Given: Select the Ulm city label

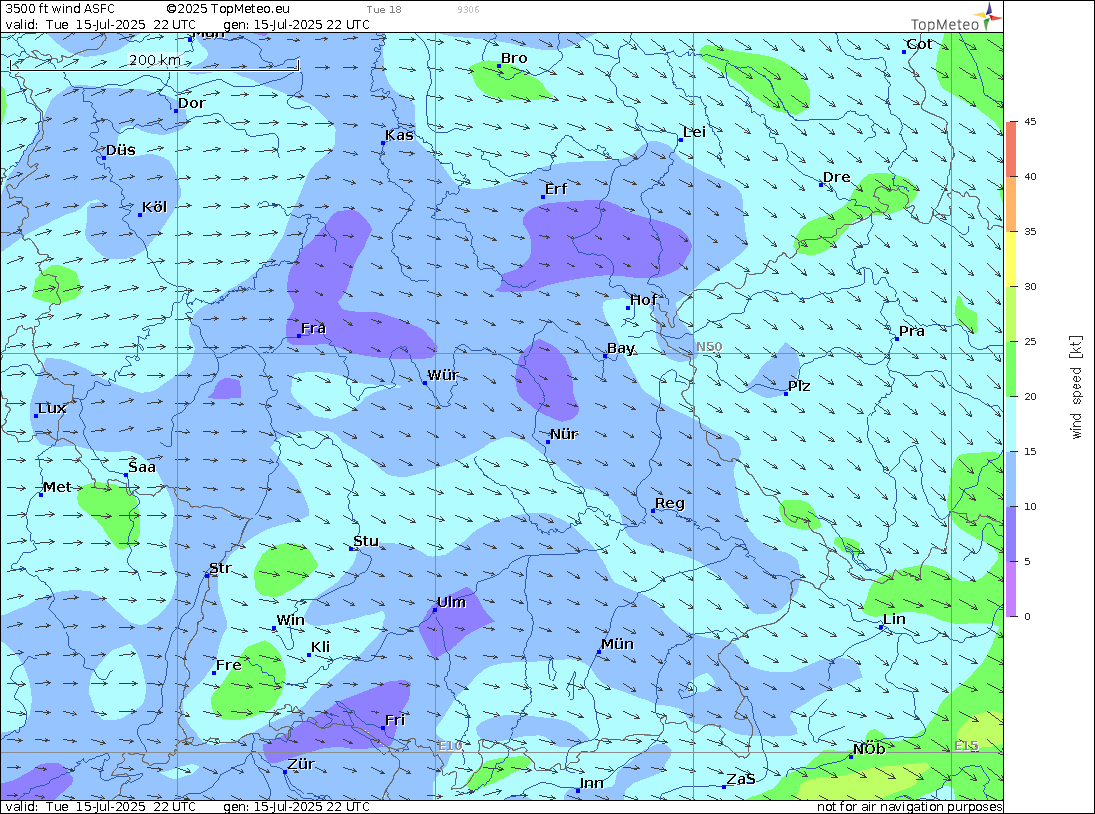Looking at the screenshot, I should 451,602.
